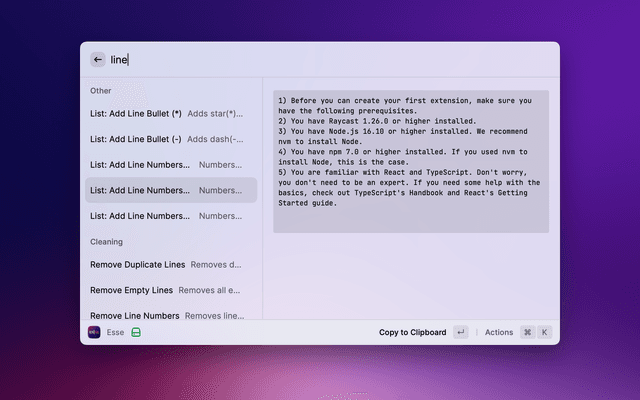This screenshot has width=640, height=400.
Task: Click the prerequisites preview text box
Action: tap(410, 162)
